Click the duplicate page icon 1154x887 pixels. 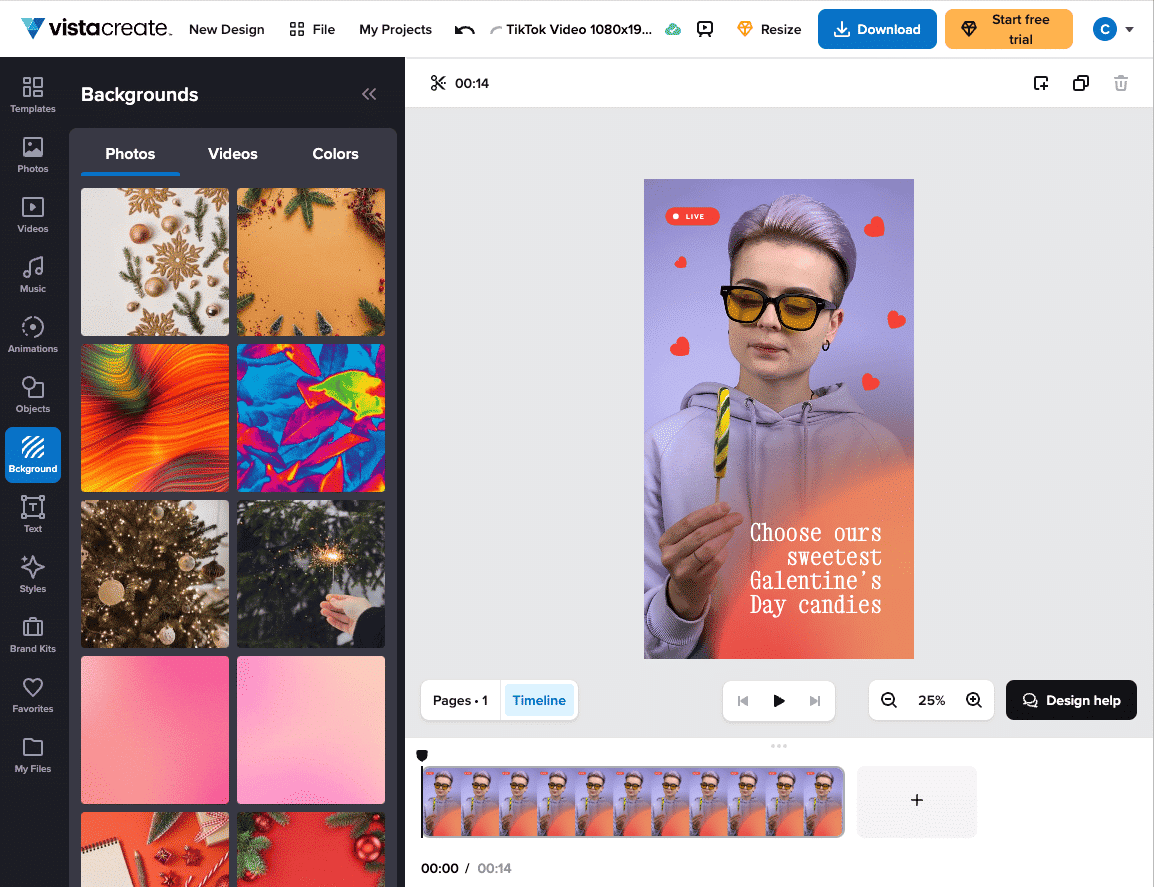[x=1080, y=83]
